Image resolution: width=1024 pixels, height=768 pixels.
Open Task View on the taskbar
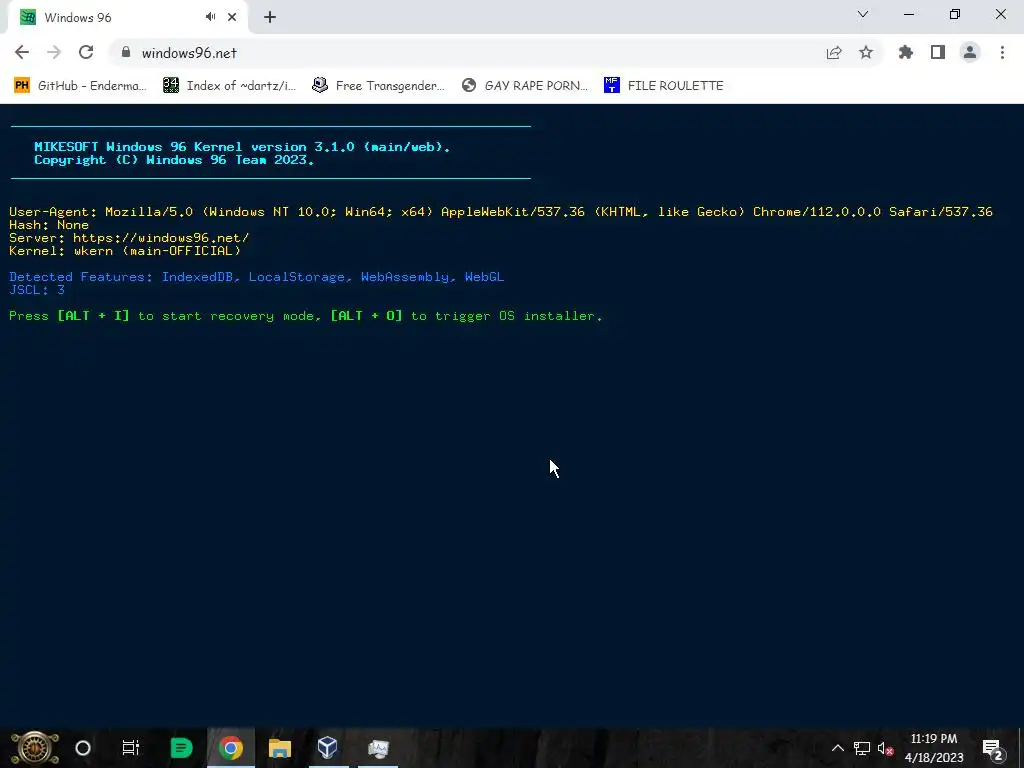click(x=131, y=748)
